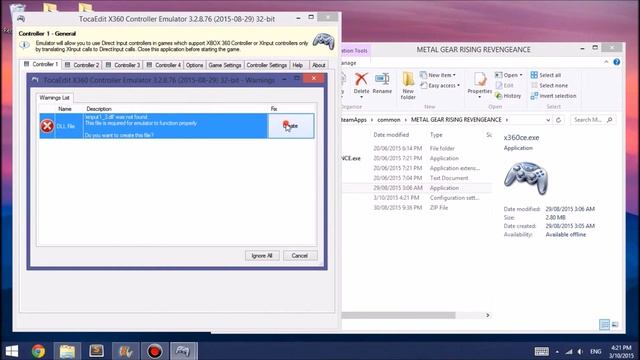This screenshot has width=640, height=360.
Task: Click the Name column header in Warnings List
Action: pos(65,109)
